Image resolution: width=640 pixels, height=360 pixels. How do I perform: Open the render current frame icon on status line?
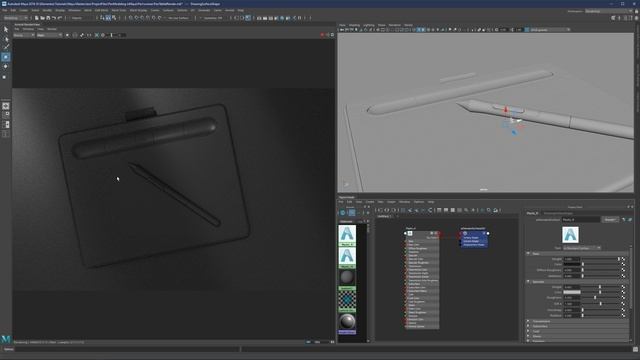(265, 18)
